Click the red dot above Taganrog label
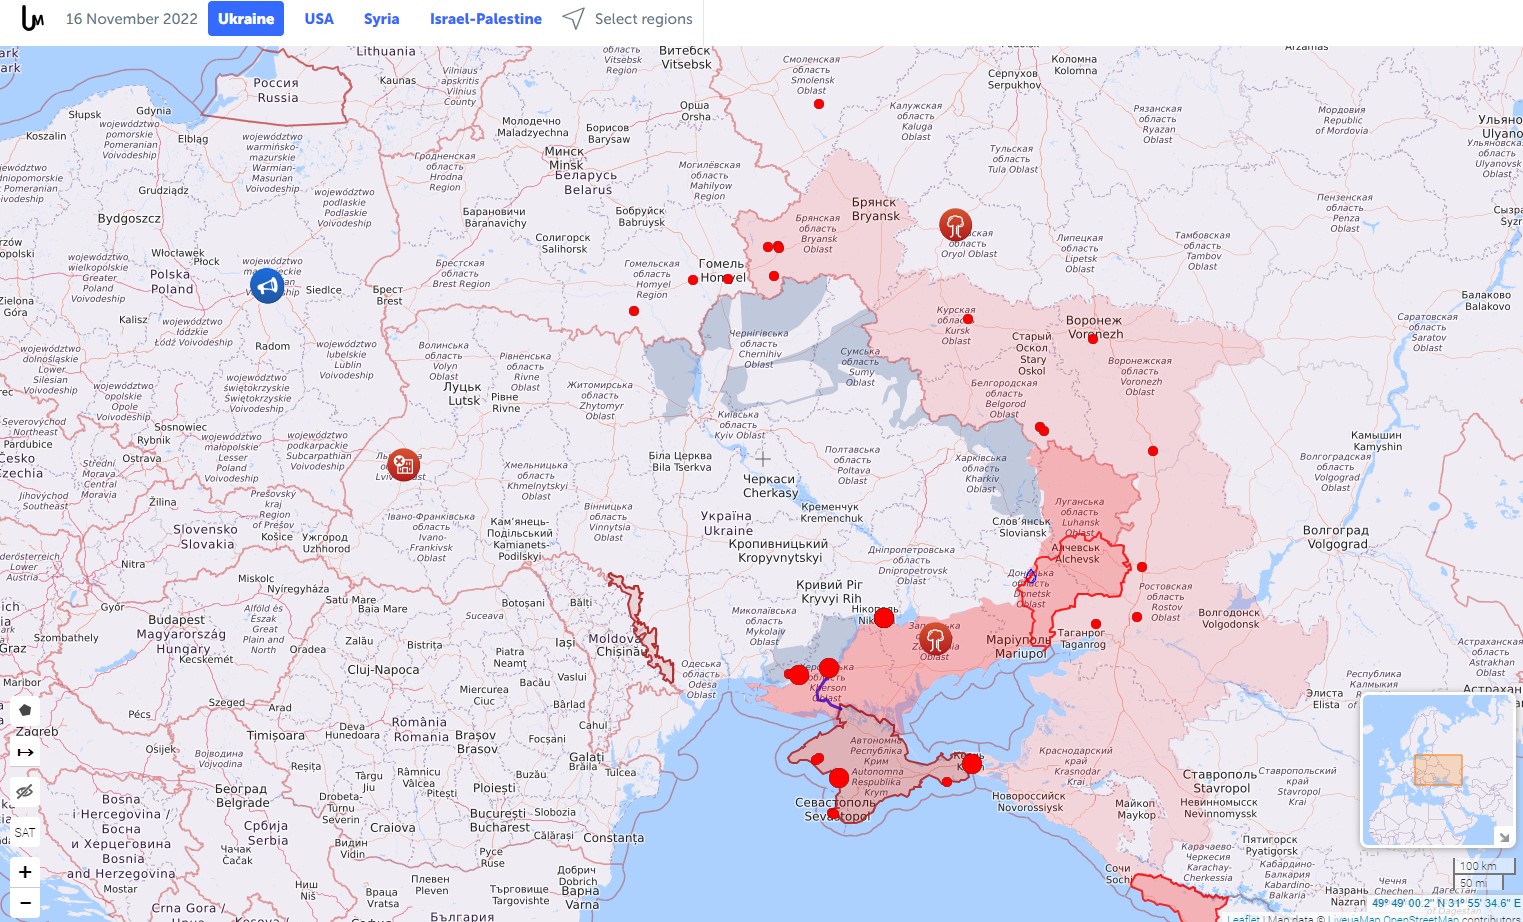 coord(1096,624)
